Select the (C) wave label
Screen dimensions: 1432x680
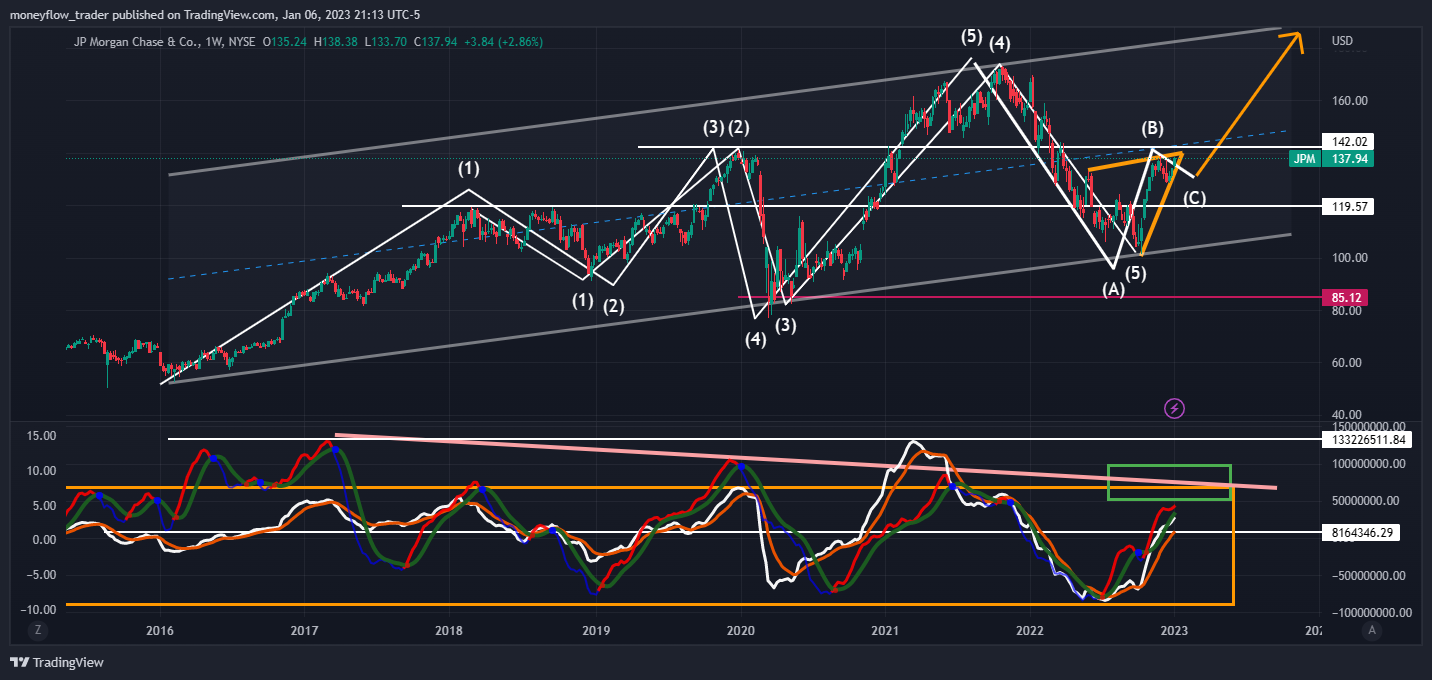1194,198
